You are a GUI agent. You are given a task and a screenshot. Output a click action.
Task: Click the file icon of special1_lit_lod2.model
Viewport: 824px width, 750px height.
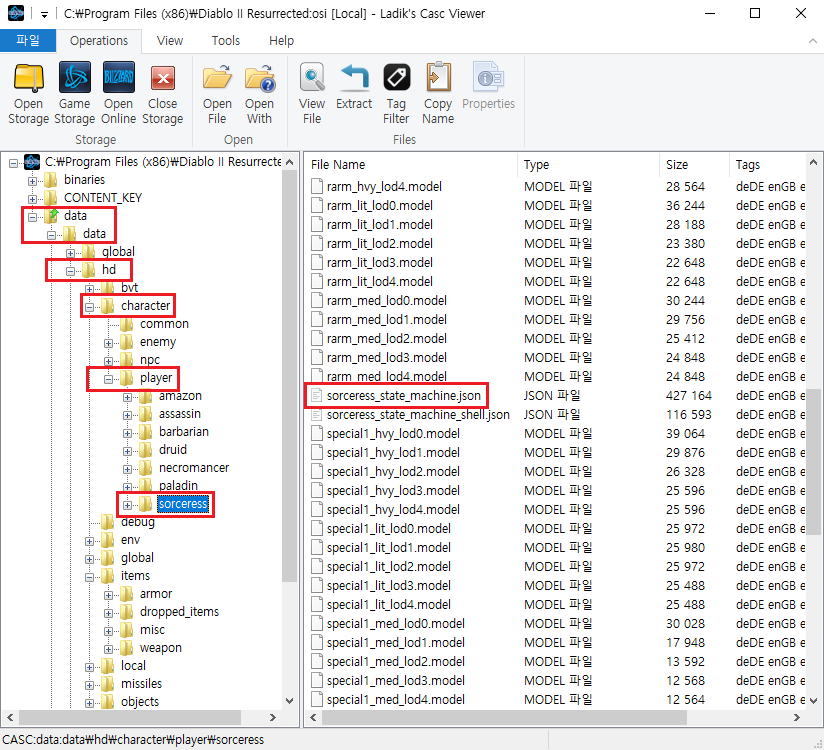(x=316, y=566)
